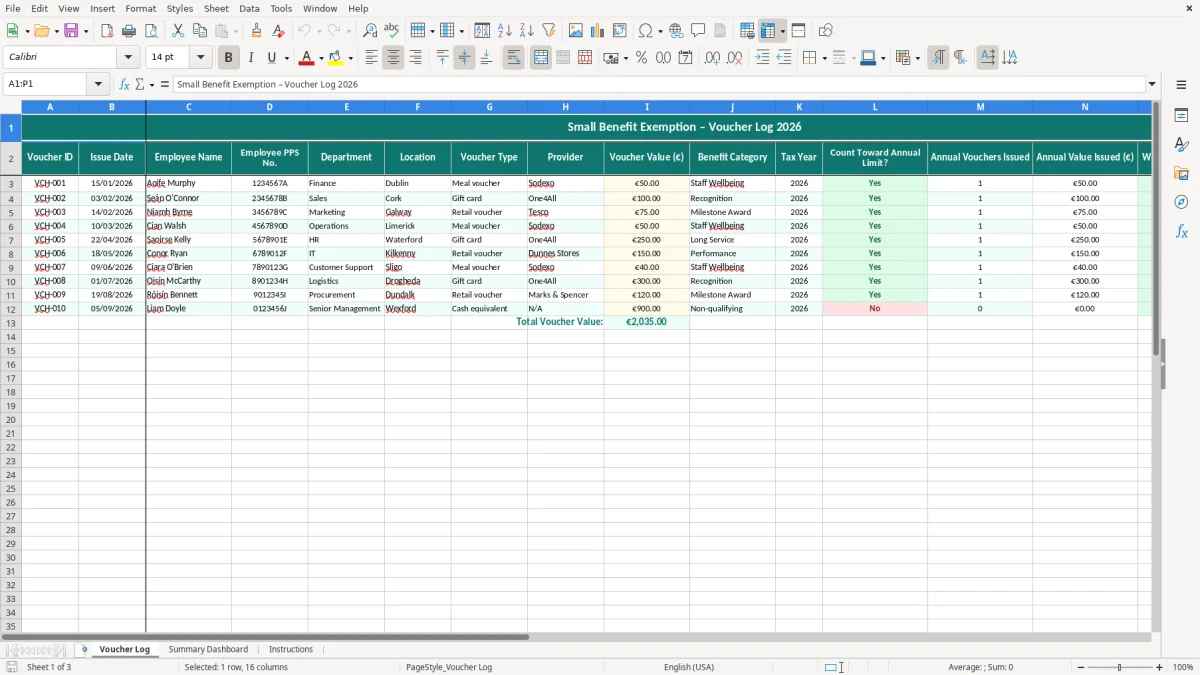Switch to Instructions sheet tab
Screen dimensions: 1200x675
click(291, 649)
